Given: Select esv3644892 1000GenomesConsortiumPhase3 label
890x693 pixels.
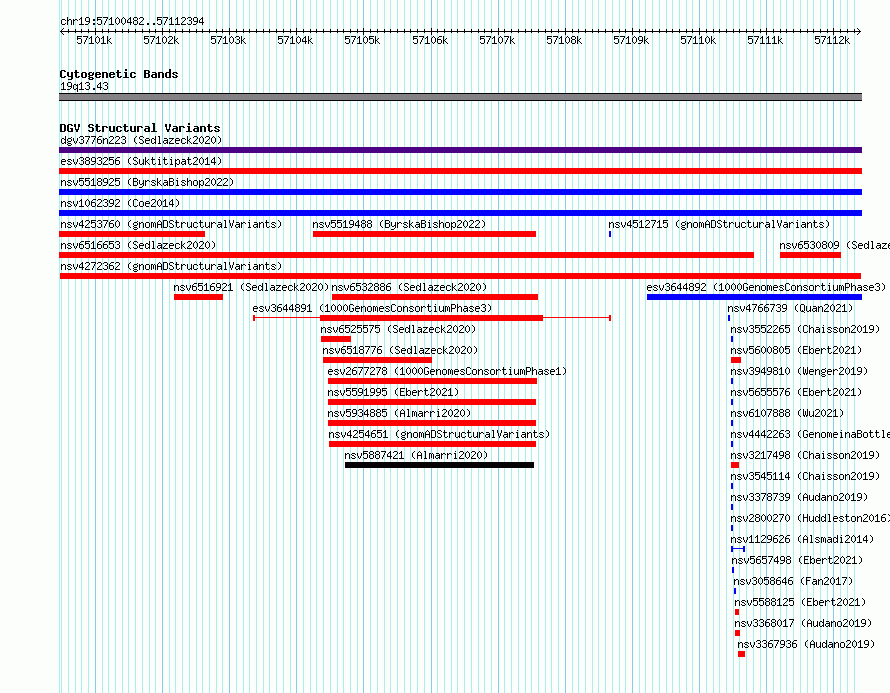Looking at the screenshot, I should [x=766, y=287].
